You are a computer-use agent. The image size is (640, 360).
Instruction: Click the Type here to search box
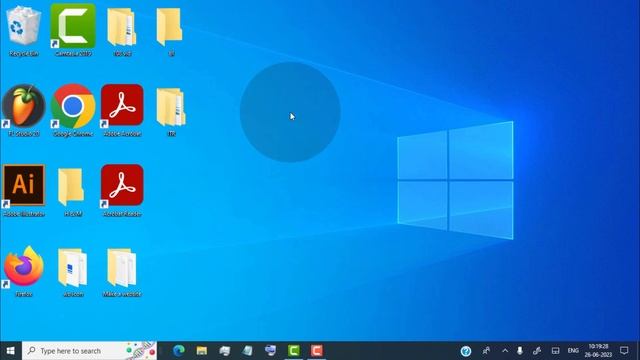tap(89, 351)
